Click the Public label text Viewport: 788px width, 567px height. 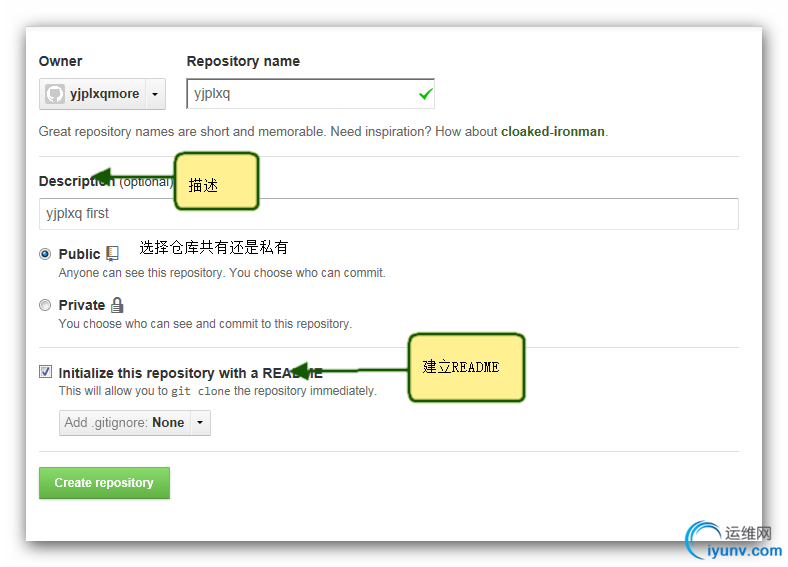click(x=79, y=254)
